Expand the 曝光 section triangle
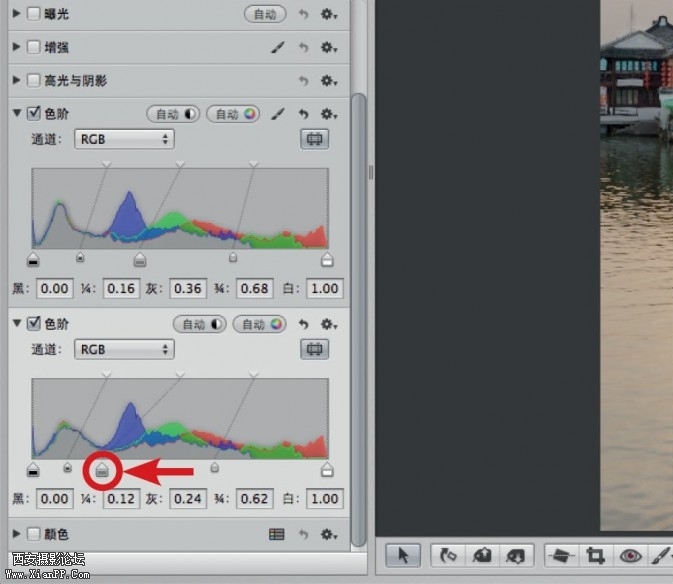673x584 pixels. click(17, 15)
